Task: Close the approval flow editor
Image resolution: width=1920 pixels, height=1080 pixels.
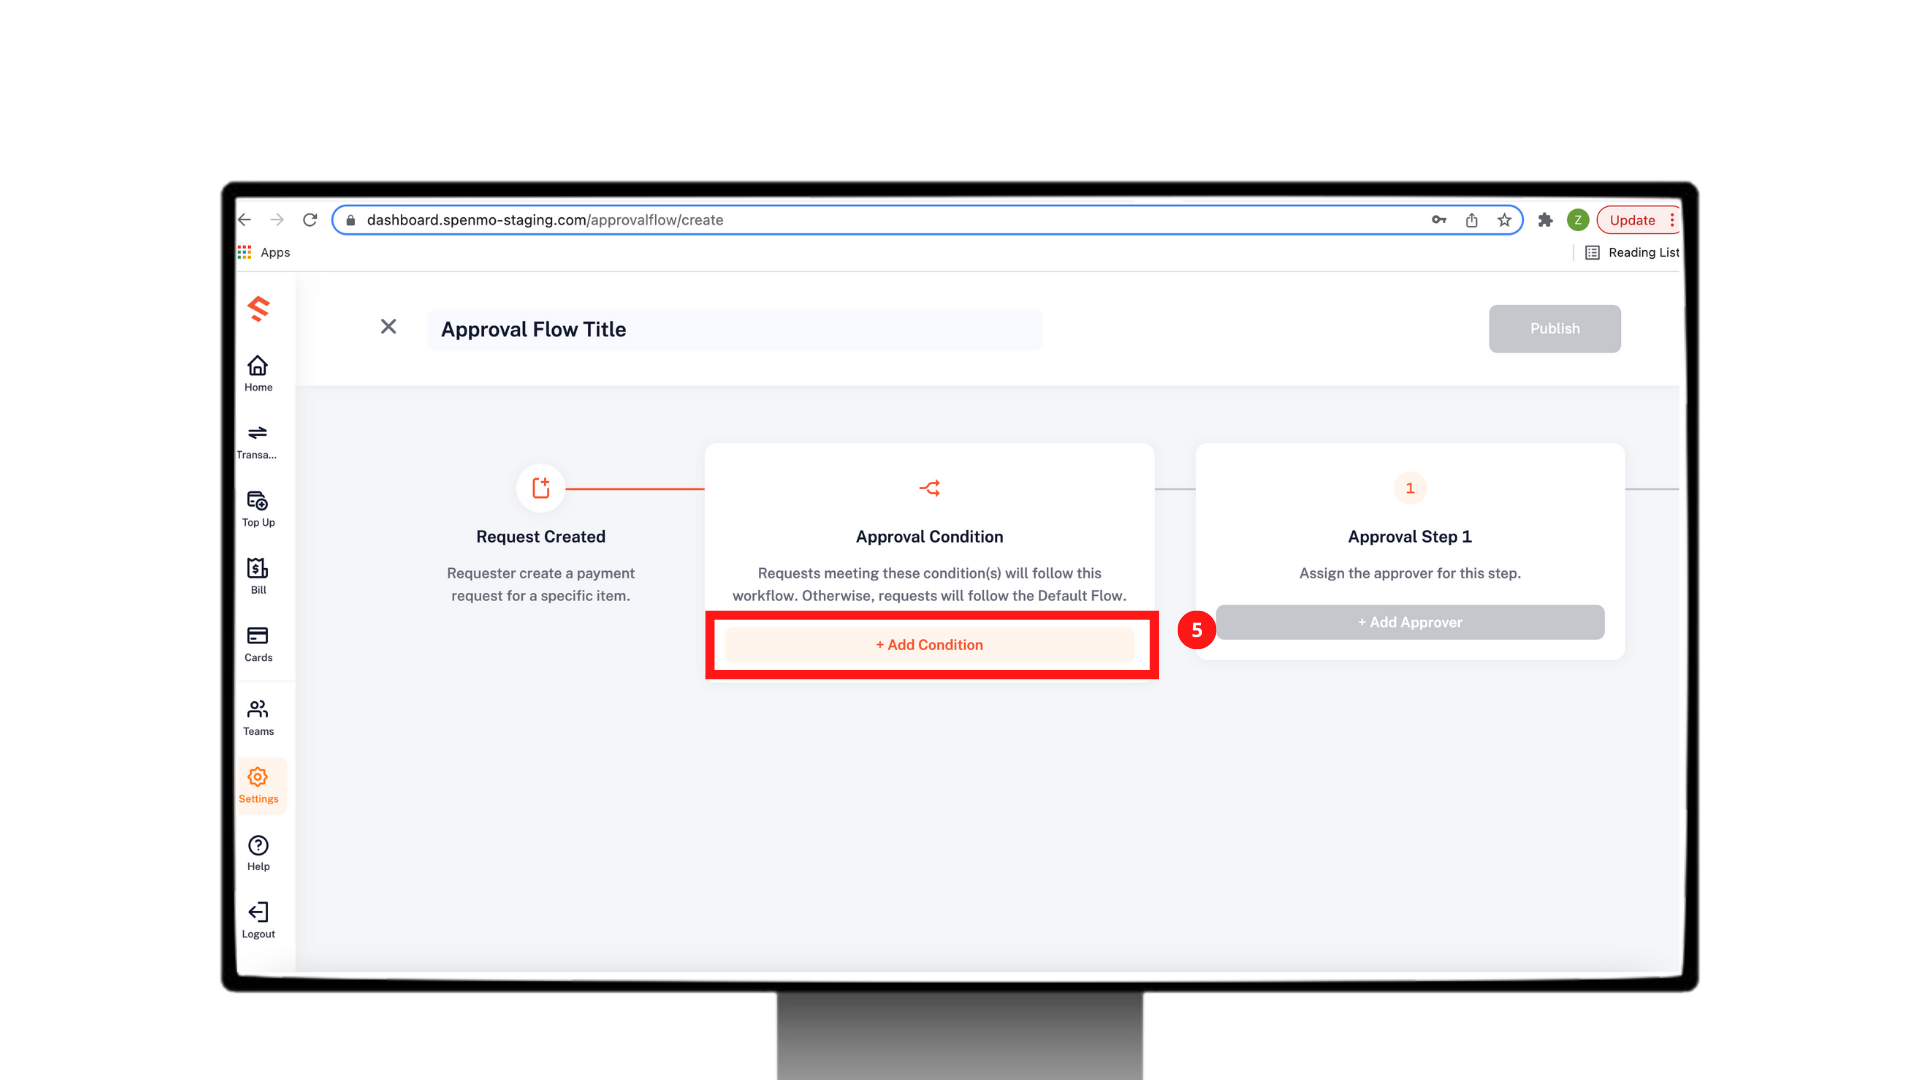Action: [389, 327]
